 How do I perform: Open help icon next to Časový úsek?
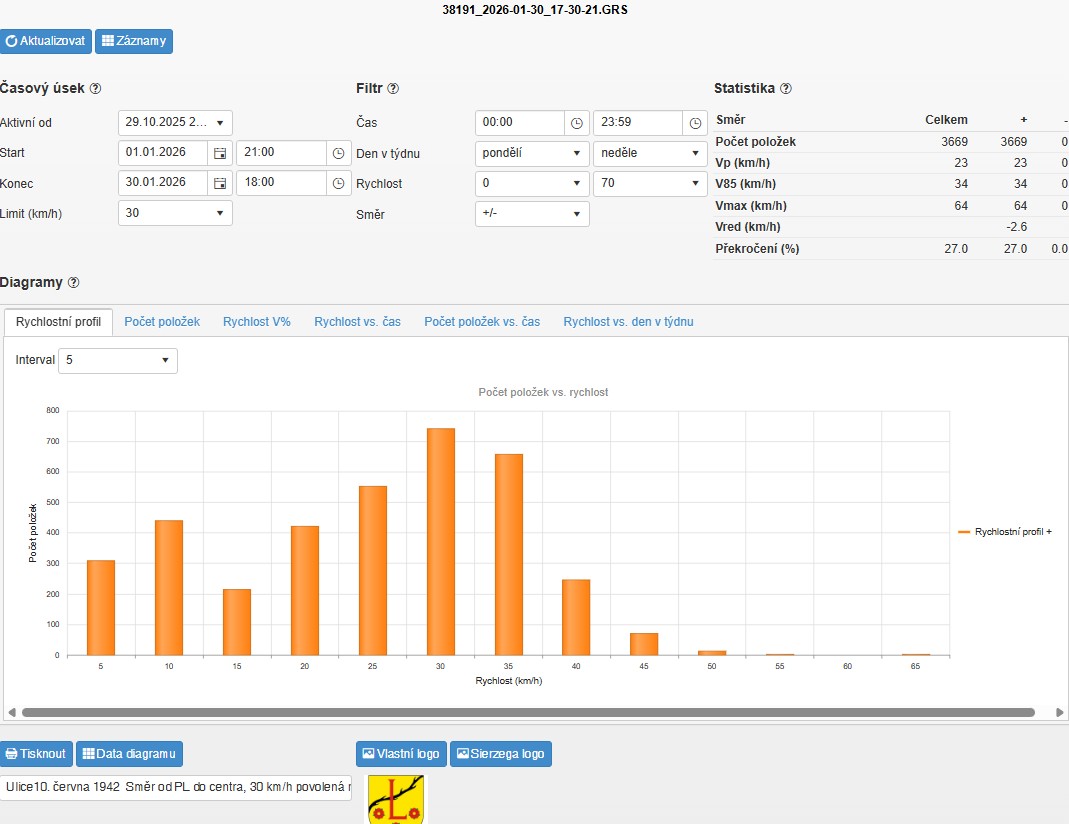click(95, 88)
